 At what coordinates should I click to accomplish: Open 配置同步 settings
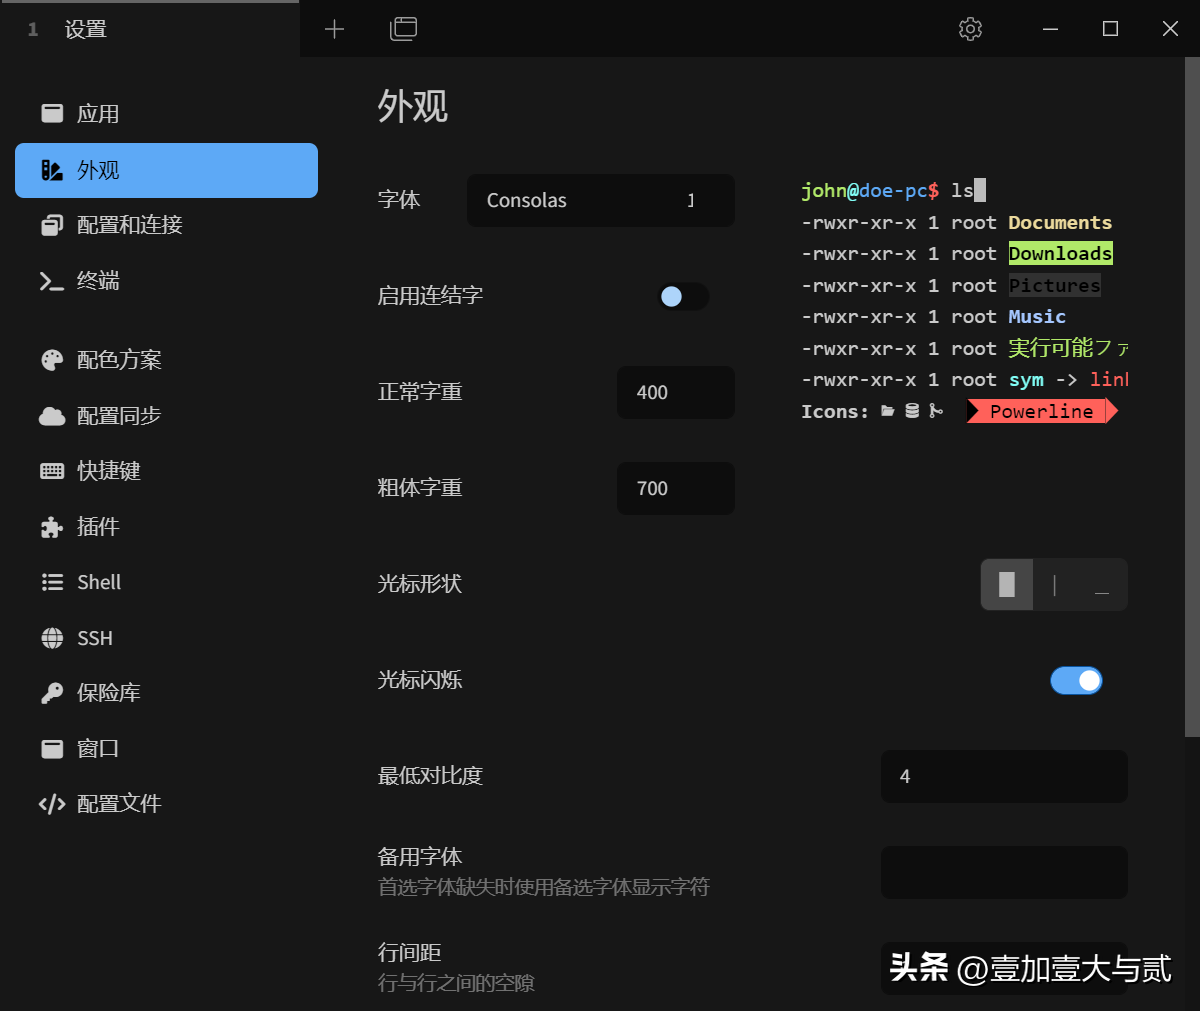pos(166,416)
